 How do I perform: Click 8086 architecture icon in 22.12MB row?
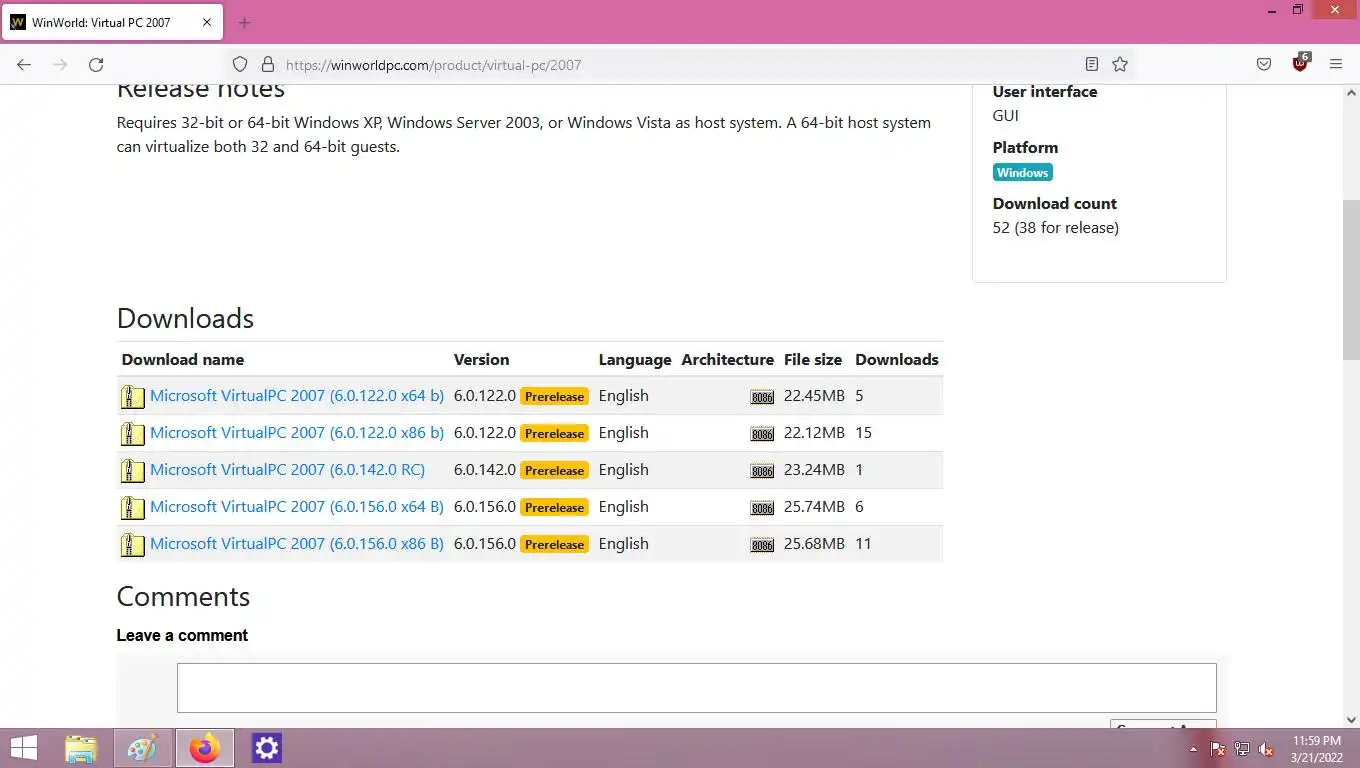(x=762, y=434)
